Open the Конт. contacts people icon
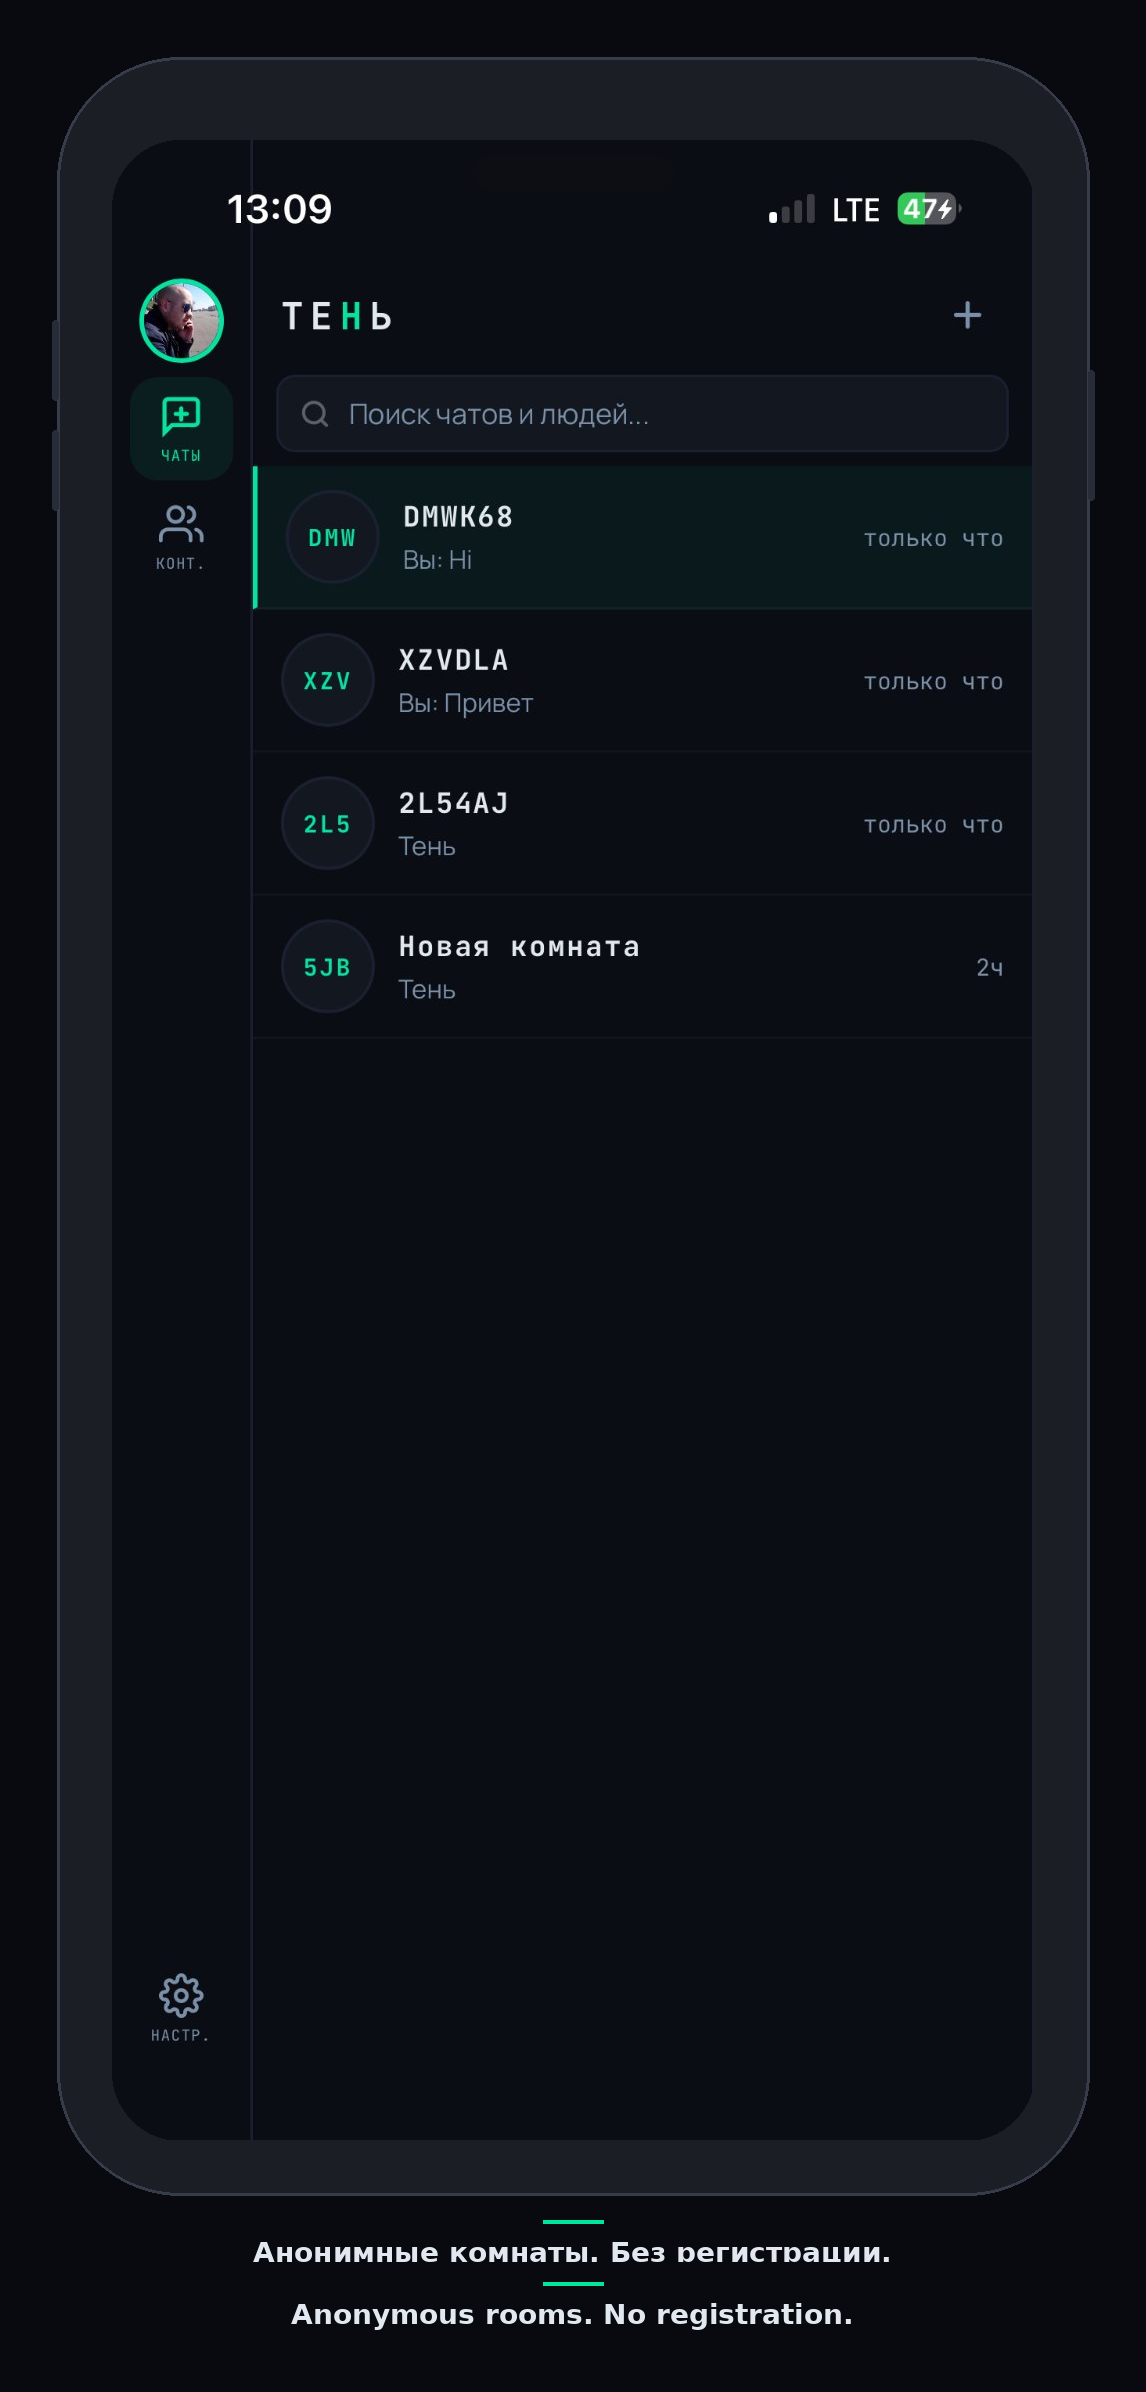The height and width of the screenshot is (2392, 1146). pyautogui.click(x=181, y=524)
